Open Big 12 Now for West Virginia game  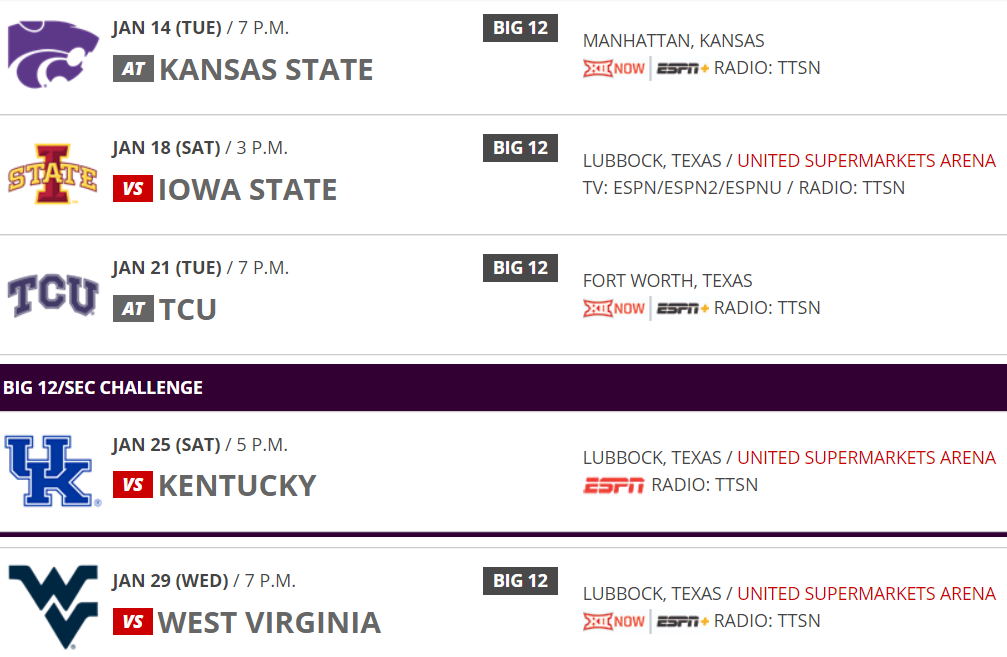point(614,621)
